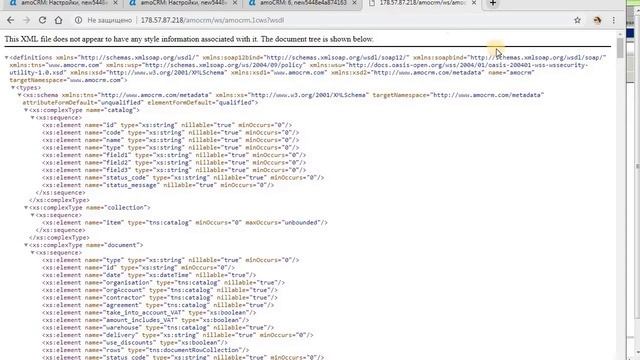640x360 pixels.
Task: Select the element name="agreement" line
Action: [x=158, y=305]
